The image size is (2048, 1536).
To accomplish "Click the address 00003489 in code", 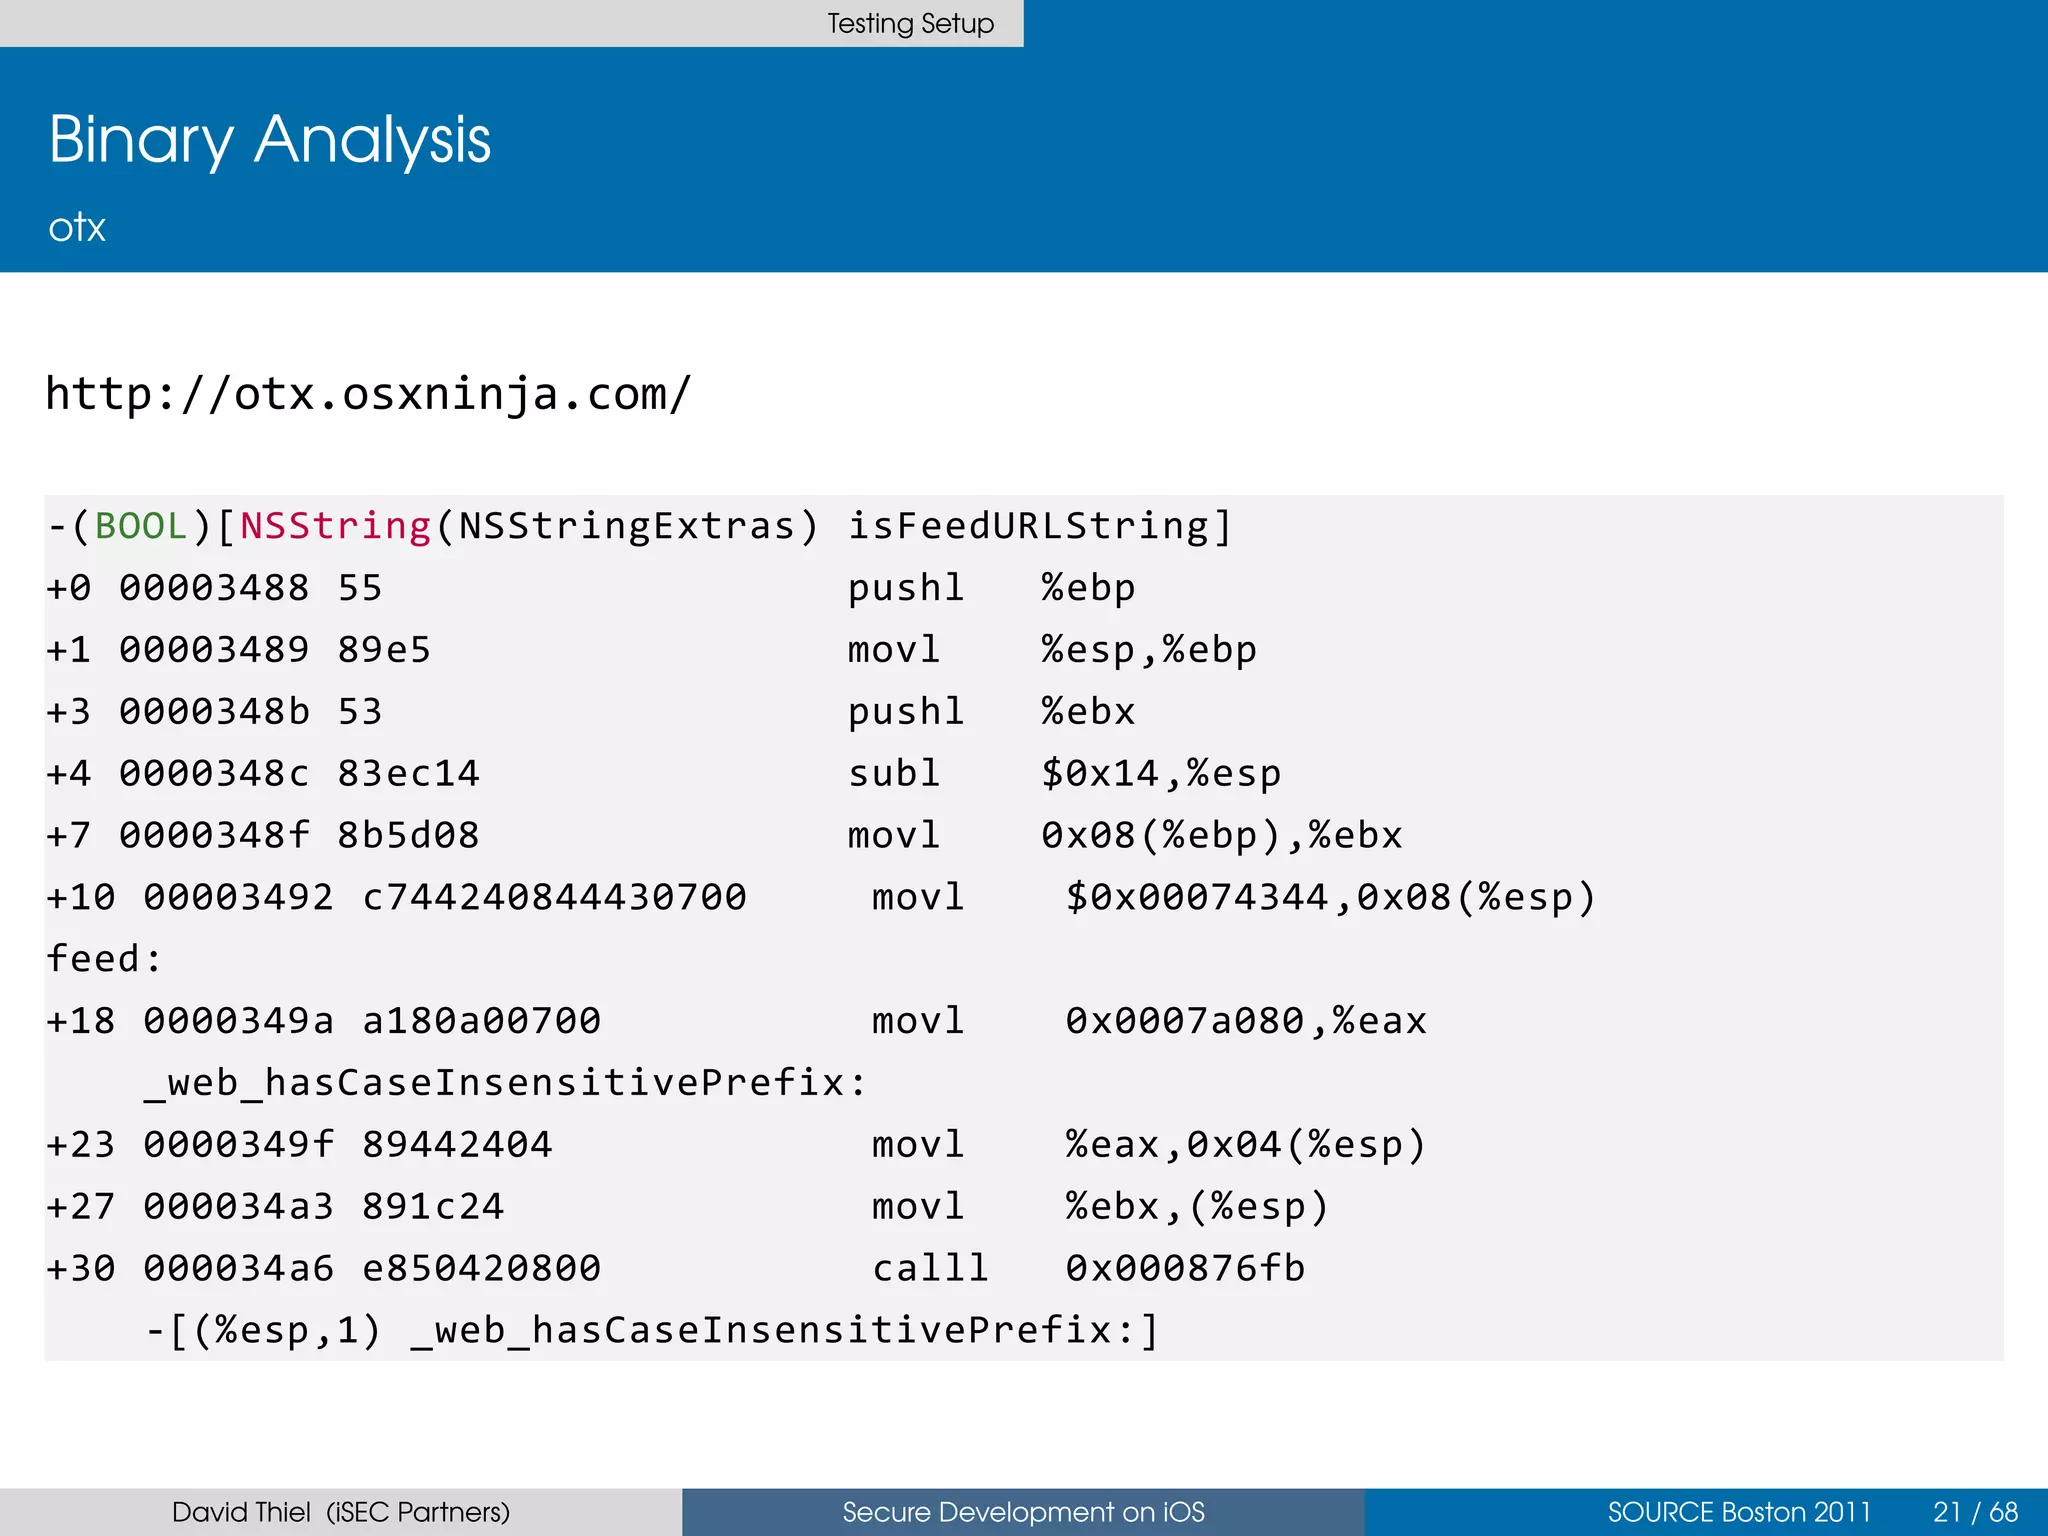I will coord(214,650).
